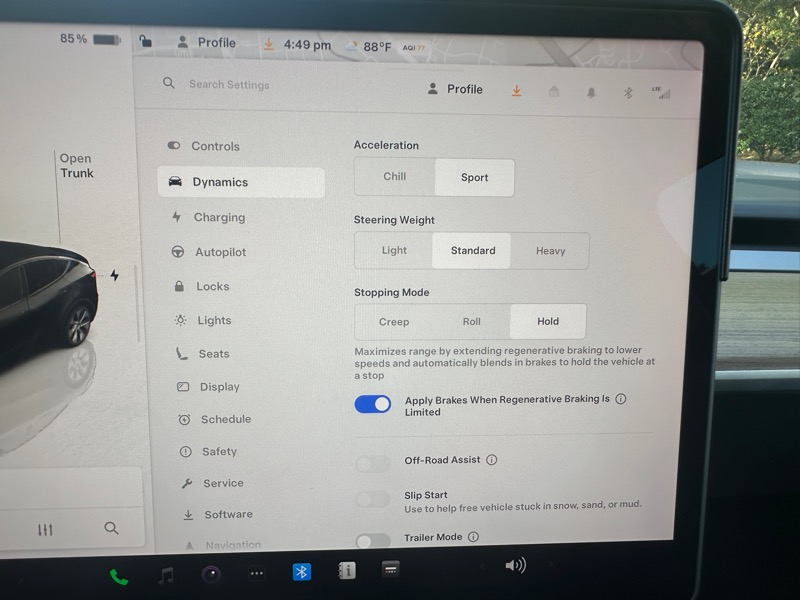Click the volume speaker icon
This screenshot has height=600, width=800.
tap(515, 565)
